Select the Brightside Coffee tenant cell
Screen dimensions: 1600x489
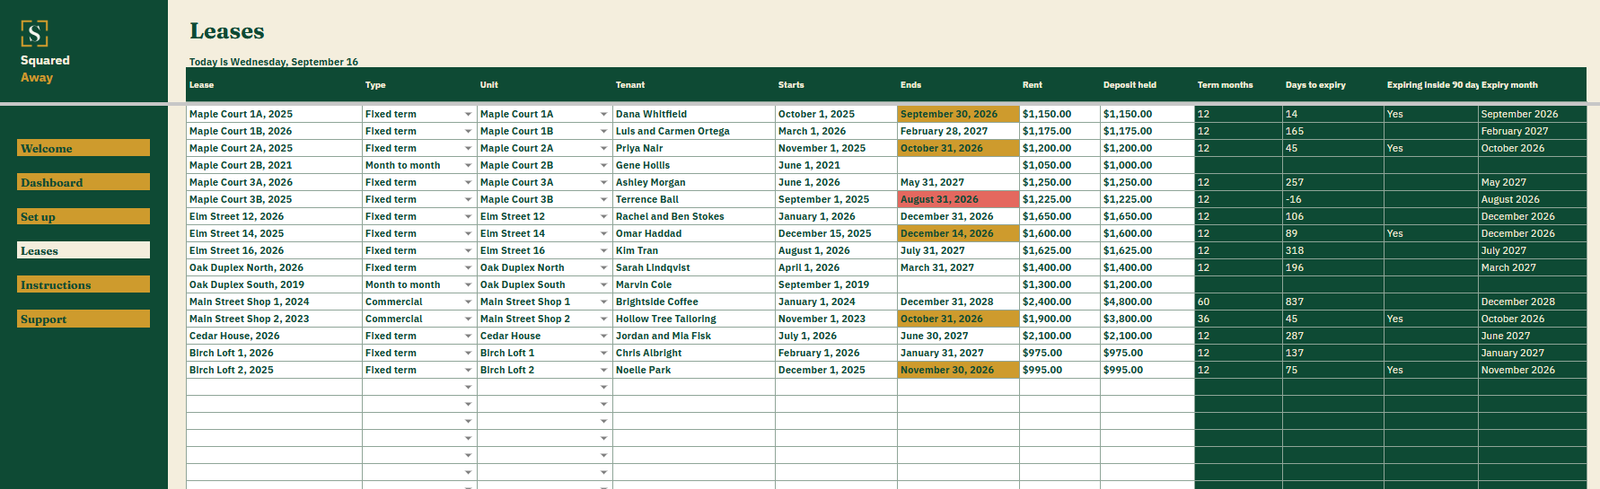point(694,302)
